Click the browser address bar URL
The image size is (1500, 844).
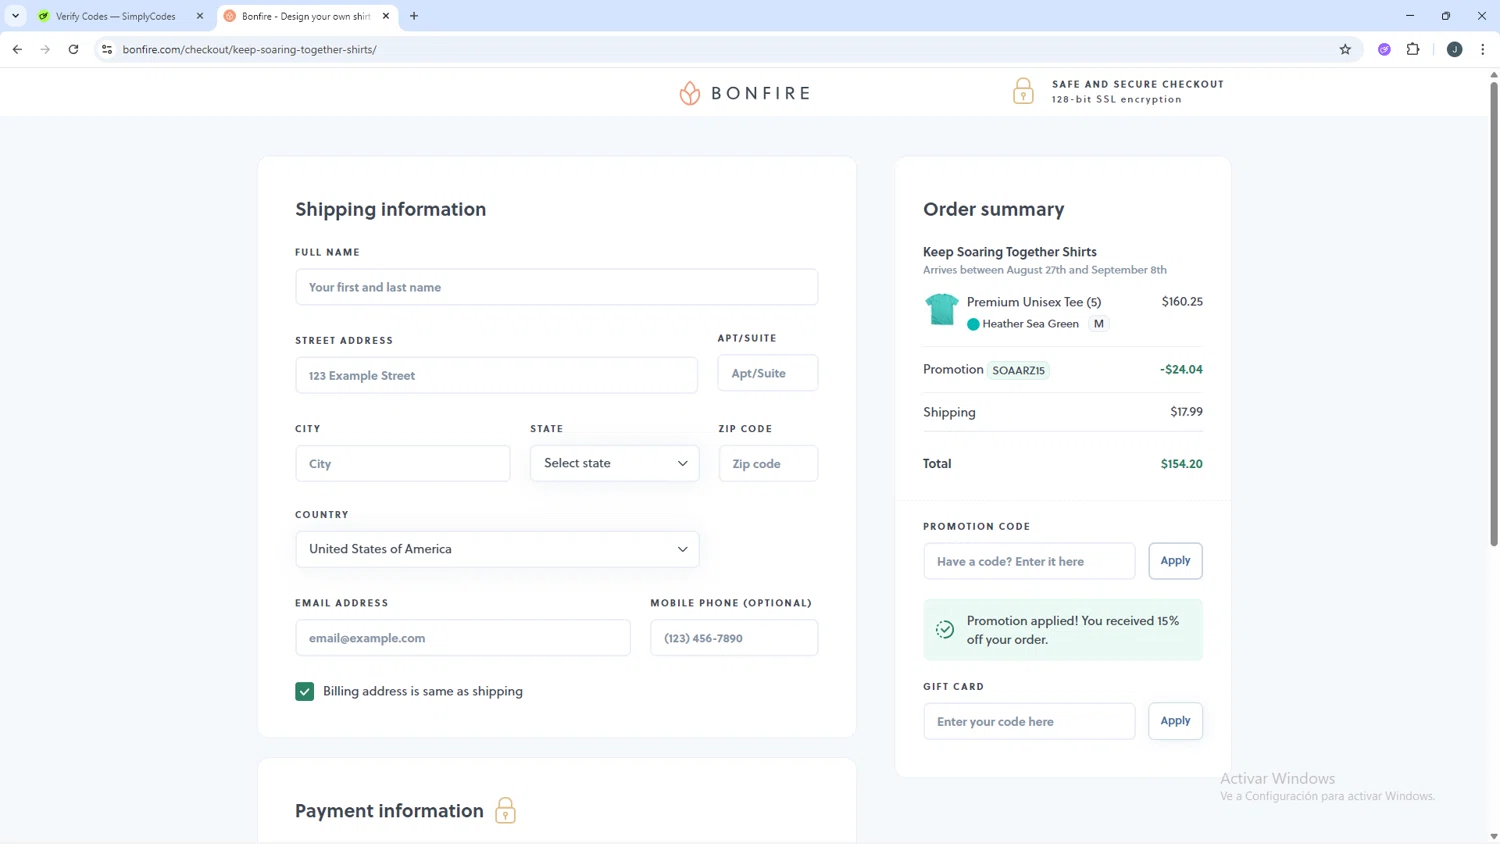point(250,49)
